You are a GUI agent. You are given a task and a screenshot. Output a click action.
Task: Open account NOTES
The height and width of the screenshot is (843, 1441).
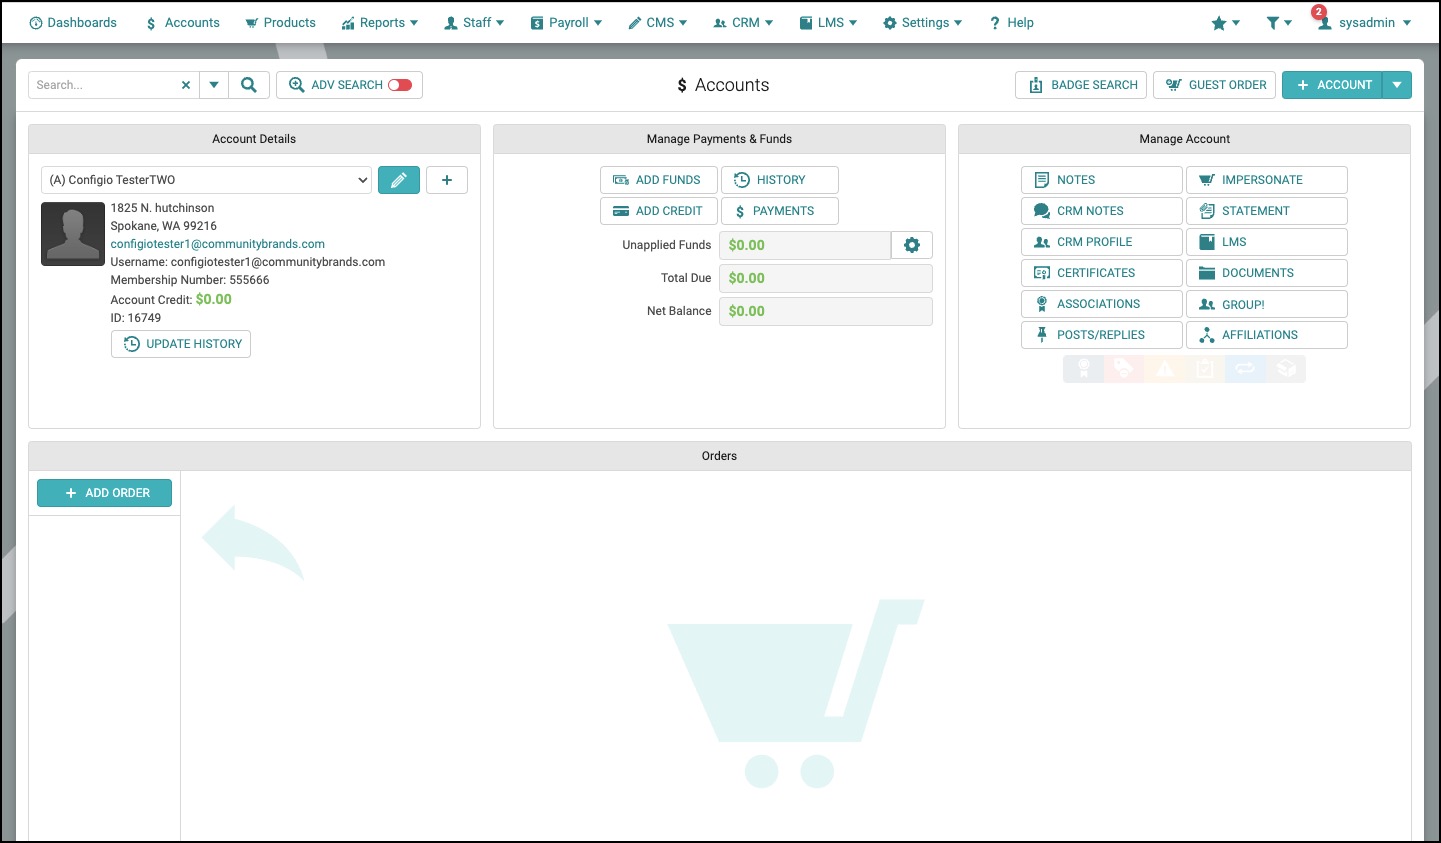pos(1102,180)
